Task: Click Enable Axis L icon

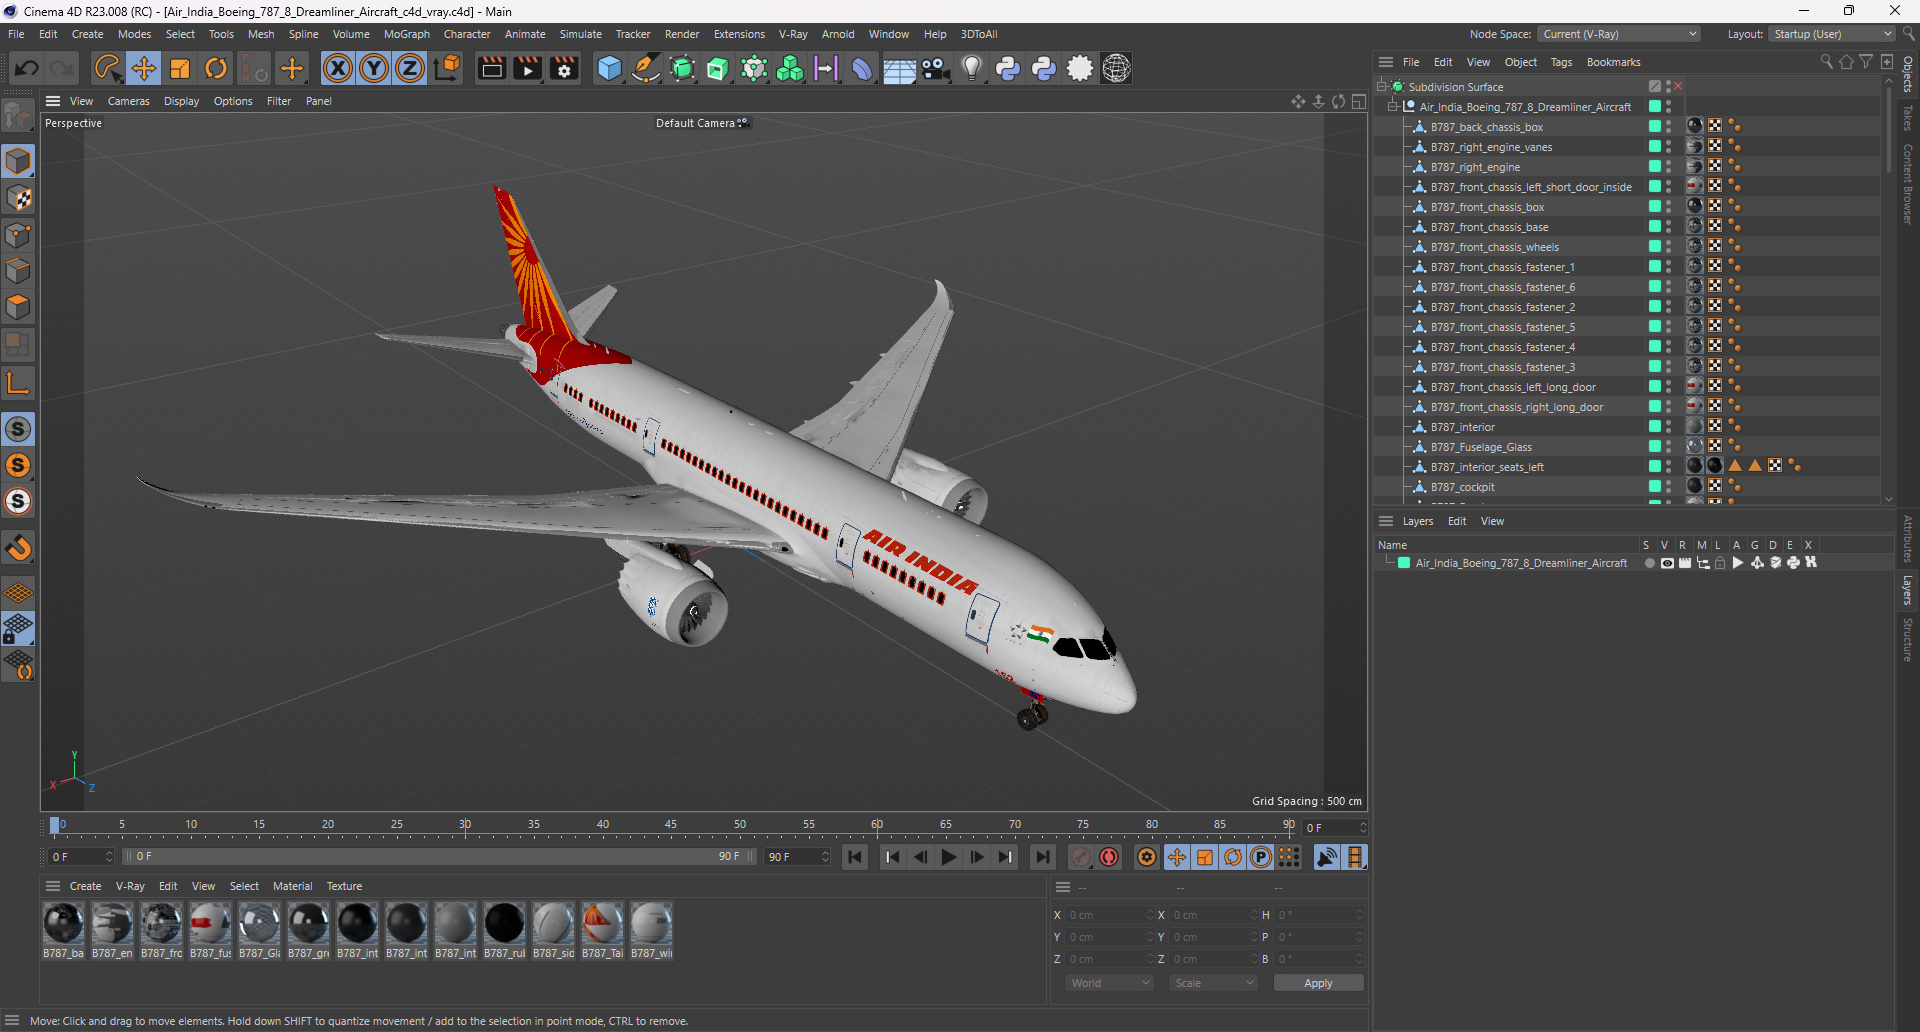Action: [18, 383]
